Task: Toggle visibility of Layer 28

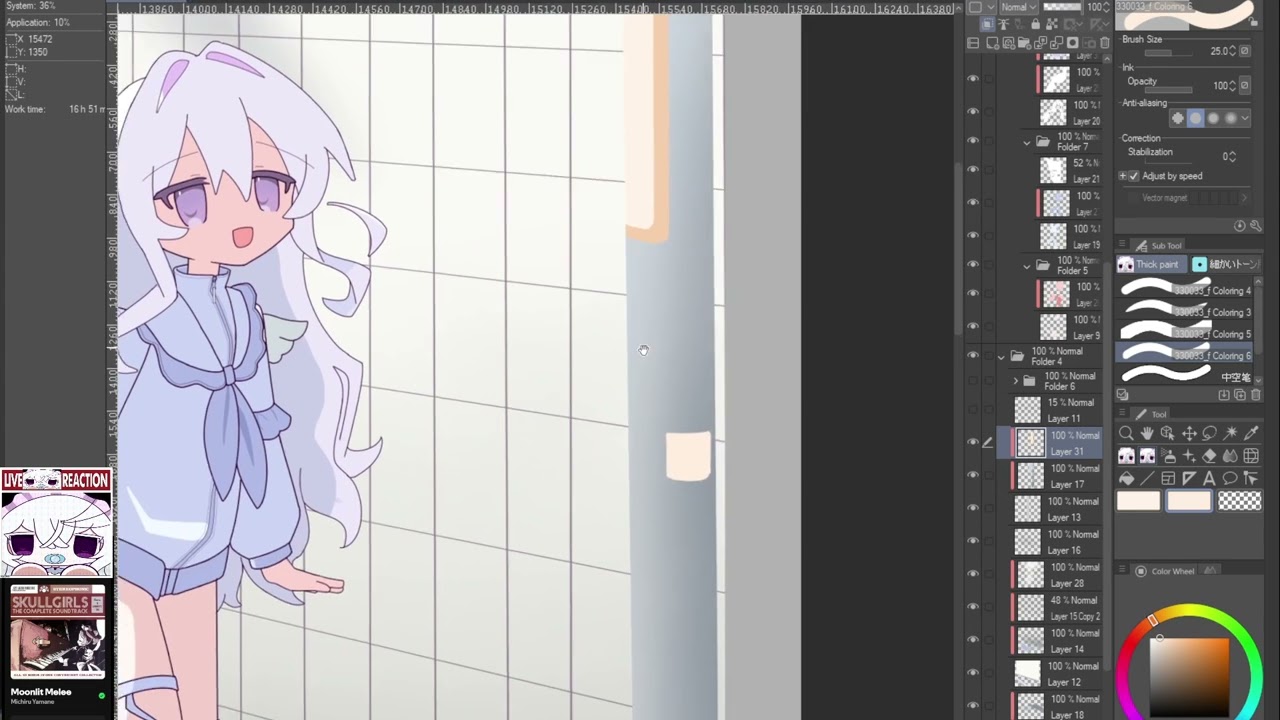Action: (973, 574)
